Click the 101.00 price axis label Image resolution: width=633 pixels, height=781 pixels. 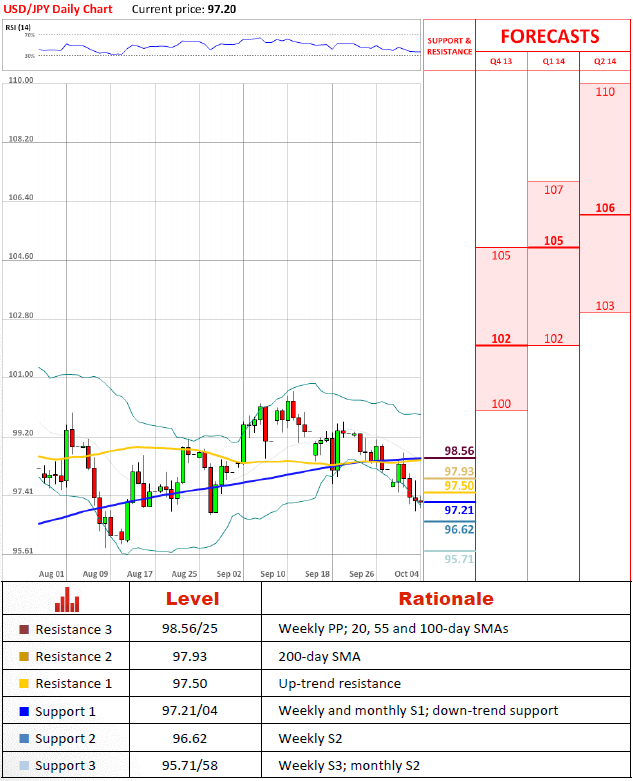pyautogui.click(x=21, y=374)
